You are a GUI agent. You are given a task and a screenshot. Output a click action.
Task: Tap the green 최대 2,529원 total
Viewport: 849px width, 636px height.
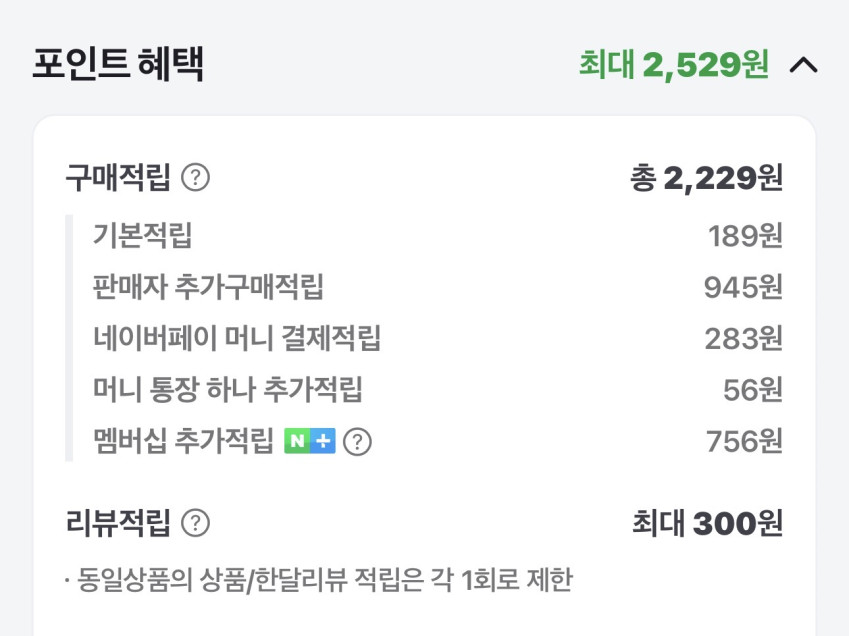coord(674,65)
